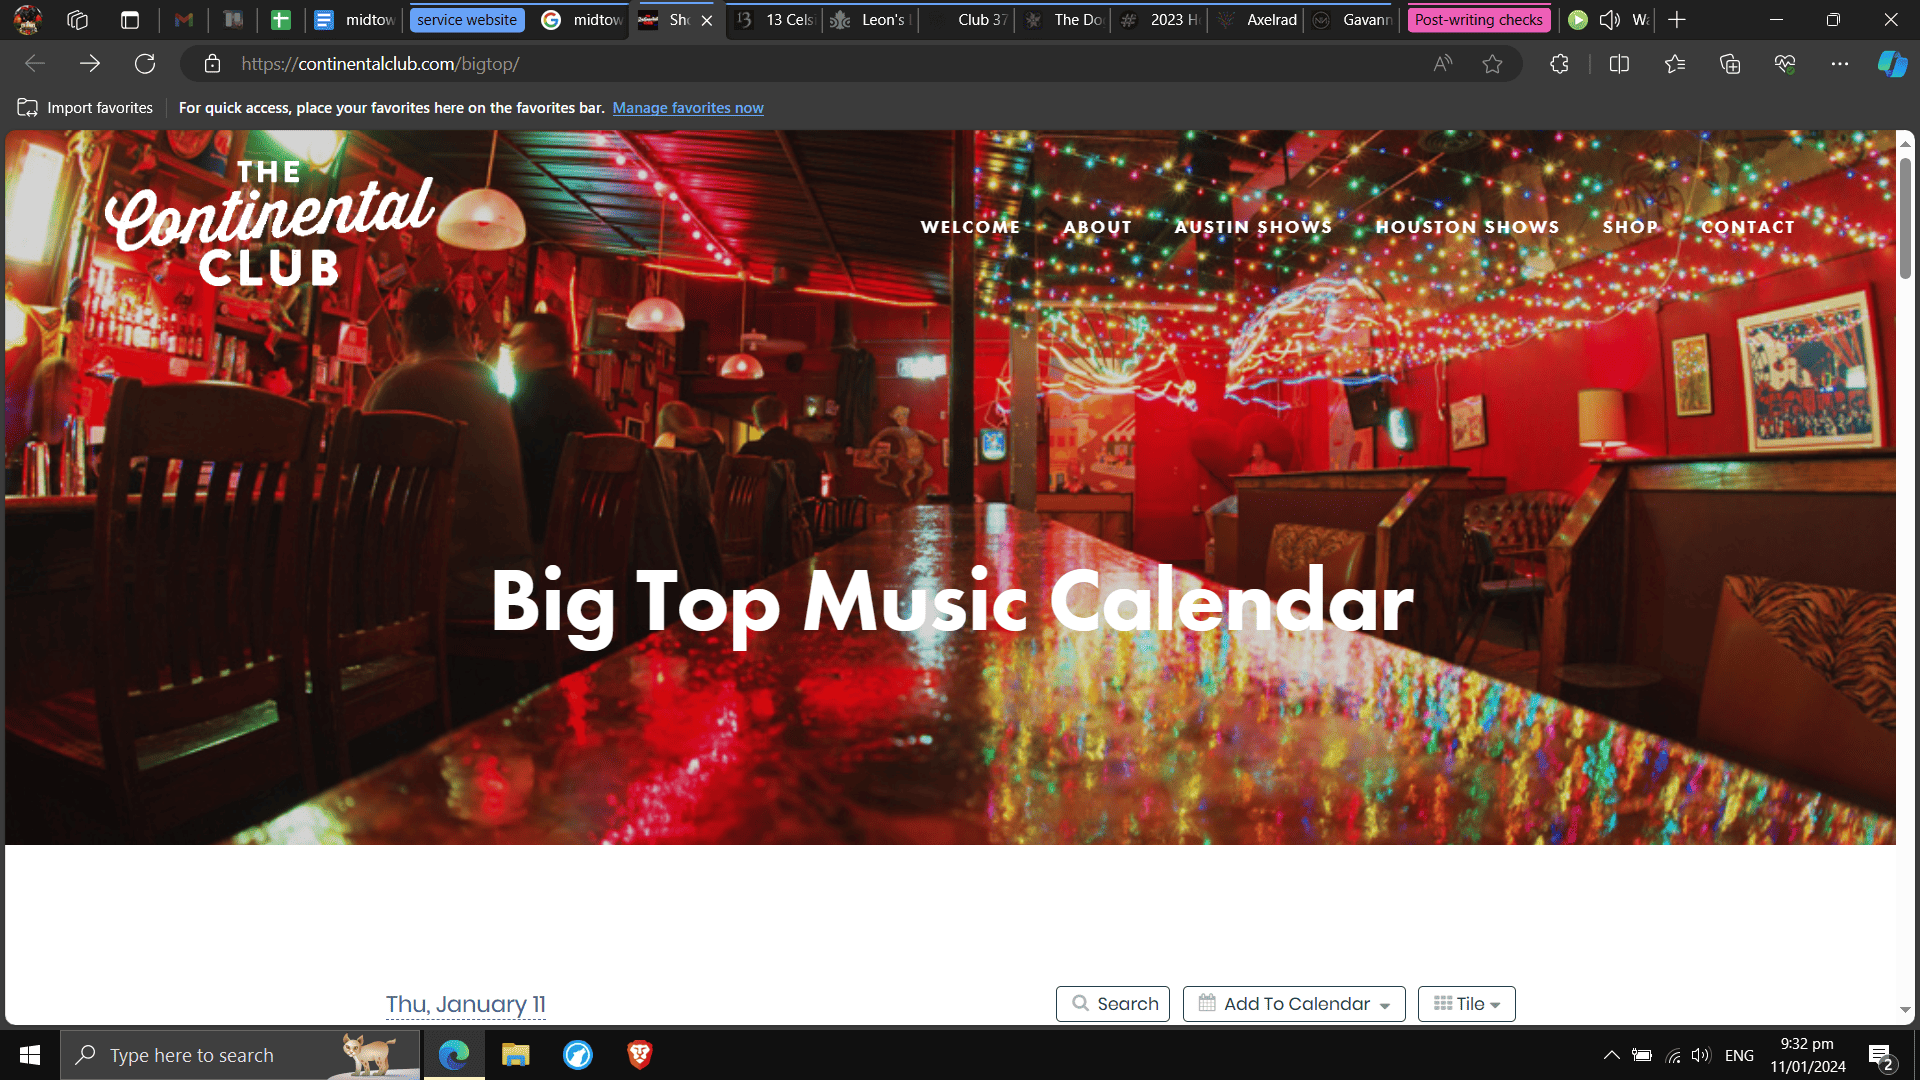Open 'Manage favorites now' link
Screen dimensions: 1920x1080
tap(688, 108)
